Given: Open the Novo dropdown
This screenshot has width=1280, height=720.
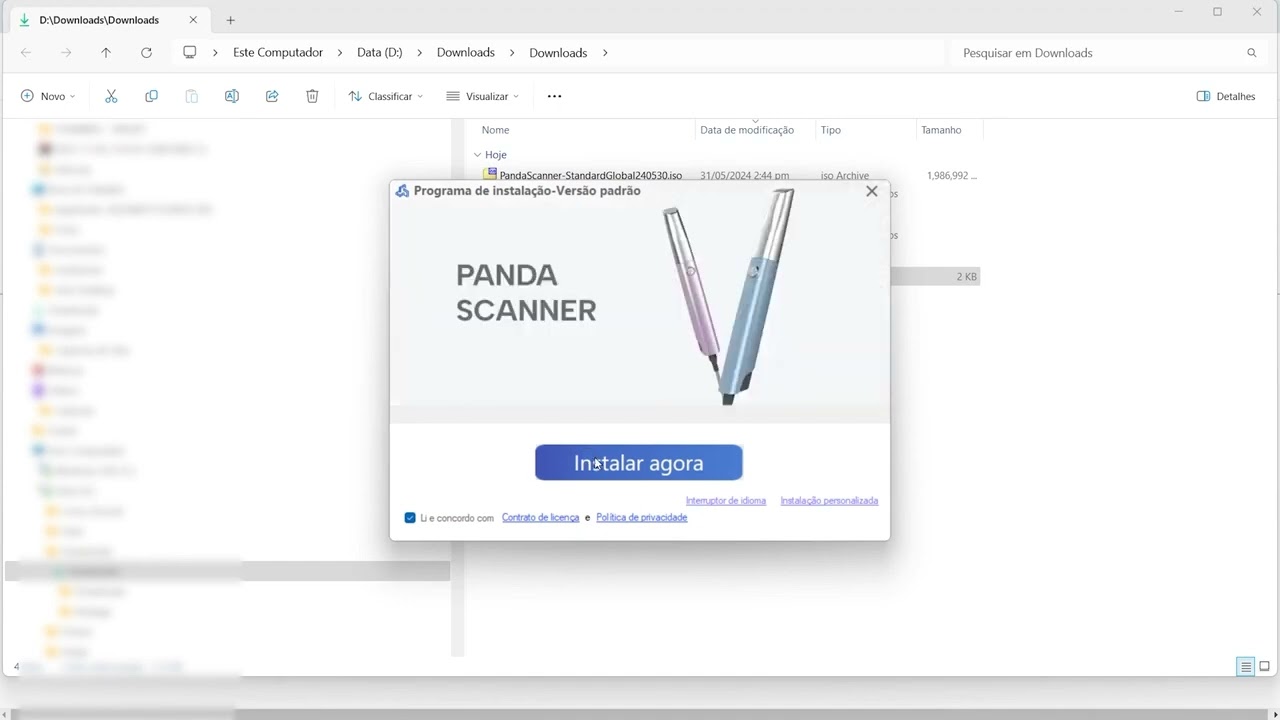Looking at the screenshot, I should click(x=48, y=96).
